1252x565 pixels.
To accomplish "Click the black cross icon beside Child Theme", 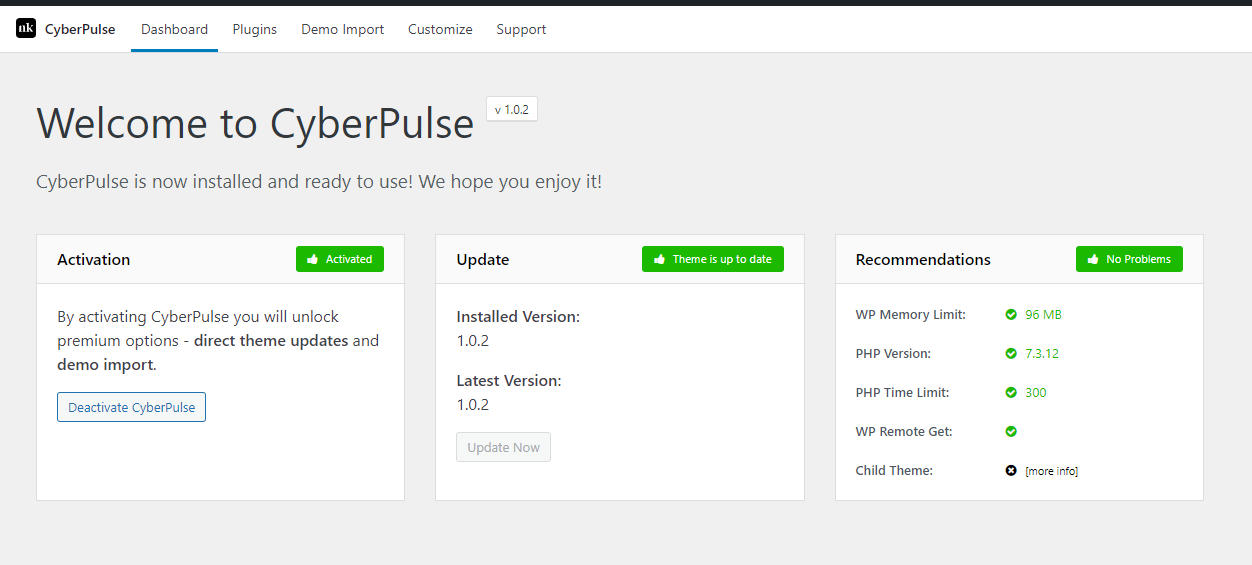I will [1011, 471].
